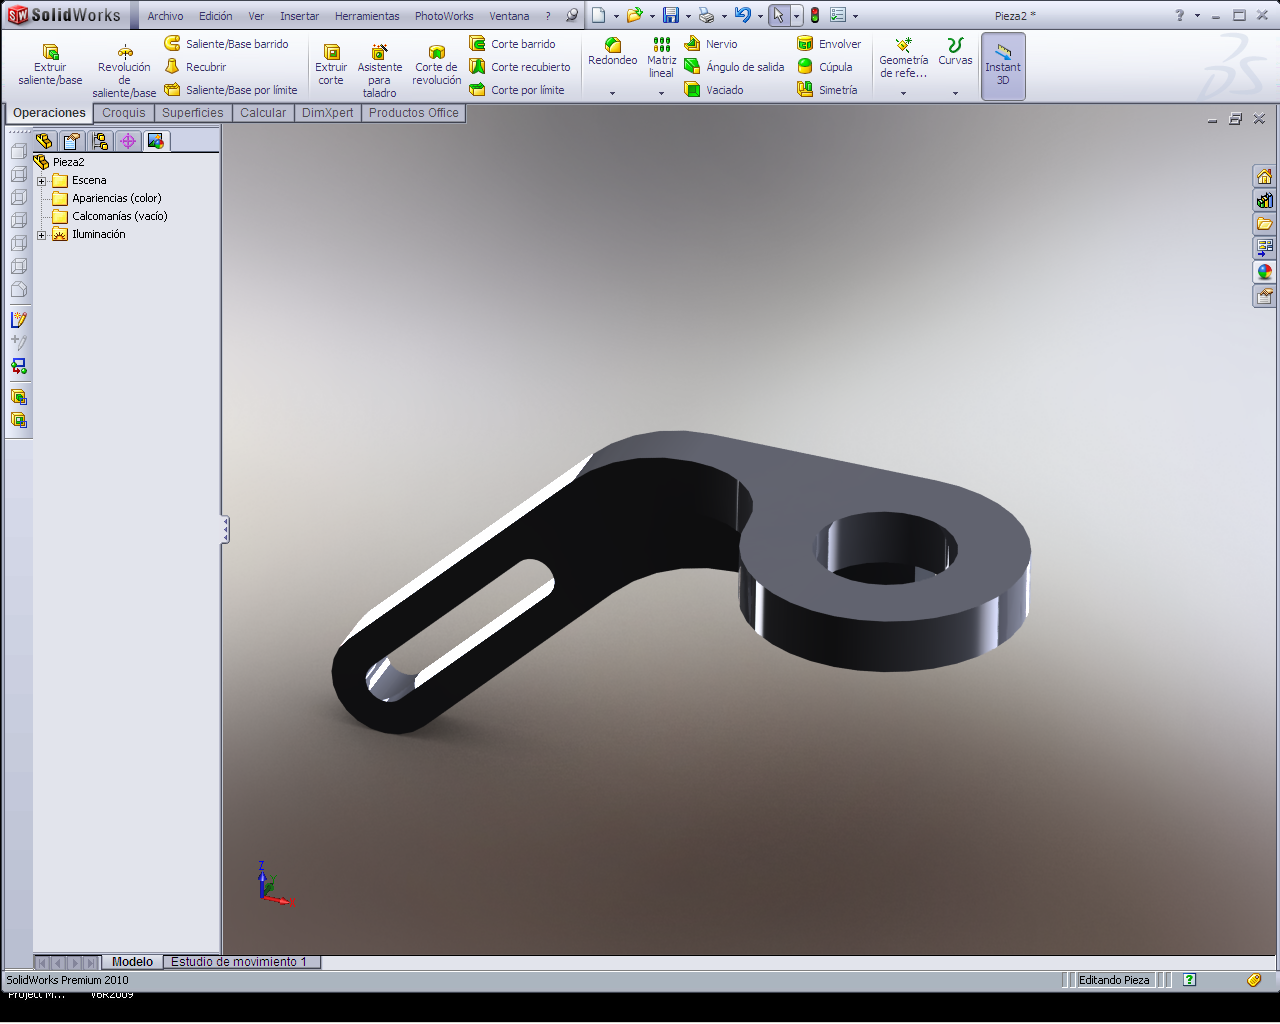The image size is (1280, 1024).
Task: Click the Save floppy disk icon
Action: (671, 15)
